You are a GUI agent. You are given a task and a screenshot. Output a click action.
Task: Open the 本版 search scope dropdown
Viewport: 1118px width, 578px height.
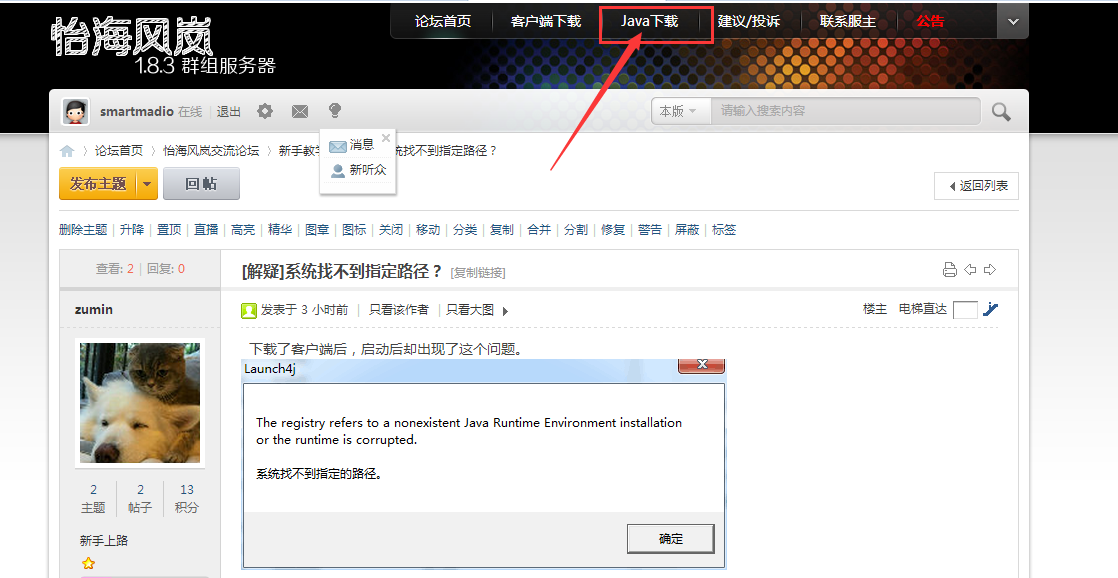click(681, 111)
